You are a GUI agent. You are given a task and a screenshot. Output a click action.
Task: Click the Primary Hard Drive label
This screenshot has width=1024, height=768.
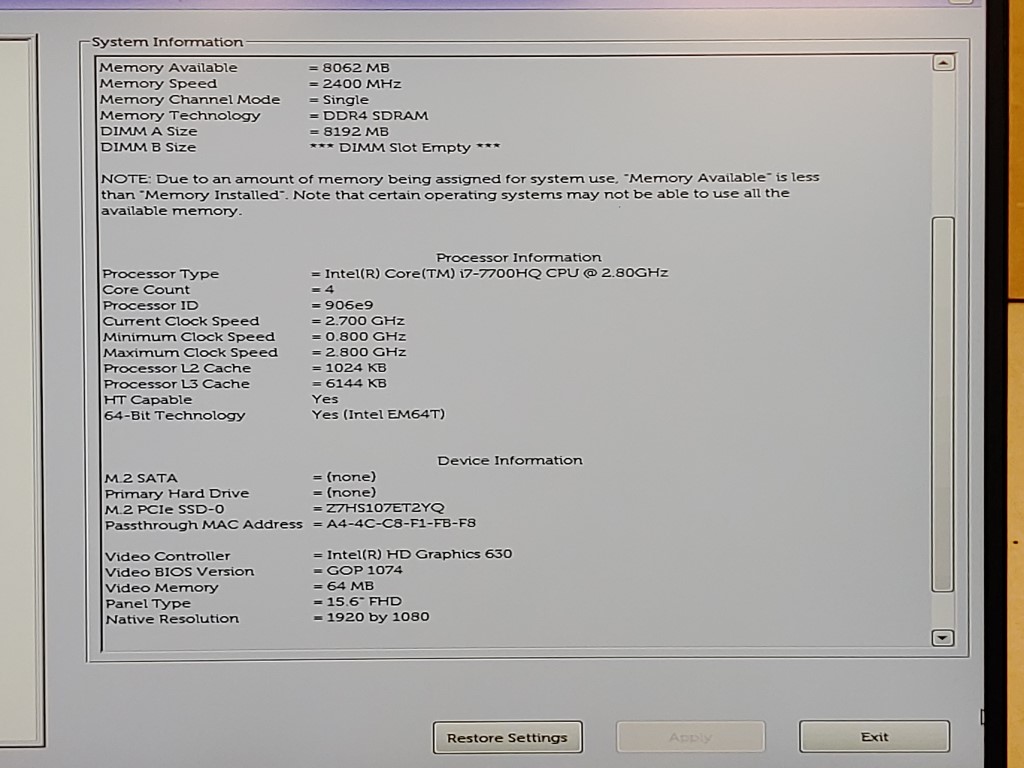pyautogui.click(x=177, y=494)
